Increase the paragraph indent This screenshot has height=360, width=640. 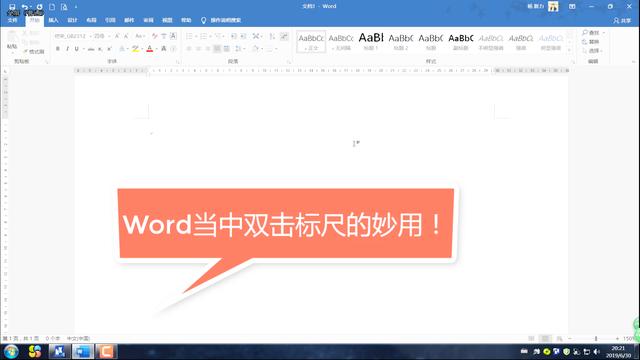coord(243,36)
